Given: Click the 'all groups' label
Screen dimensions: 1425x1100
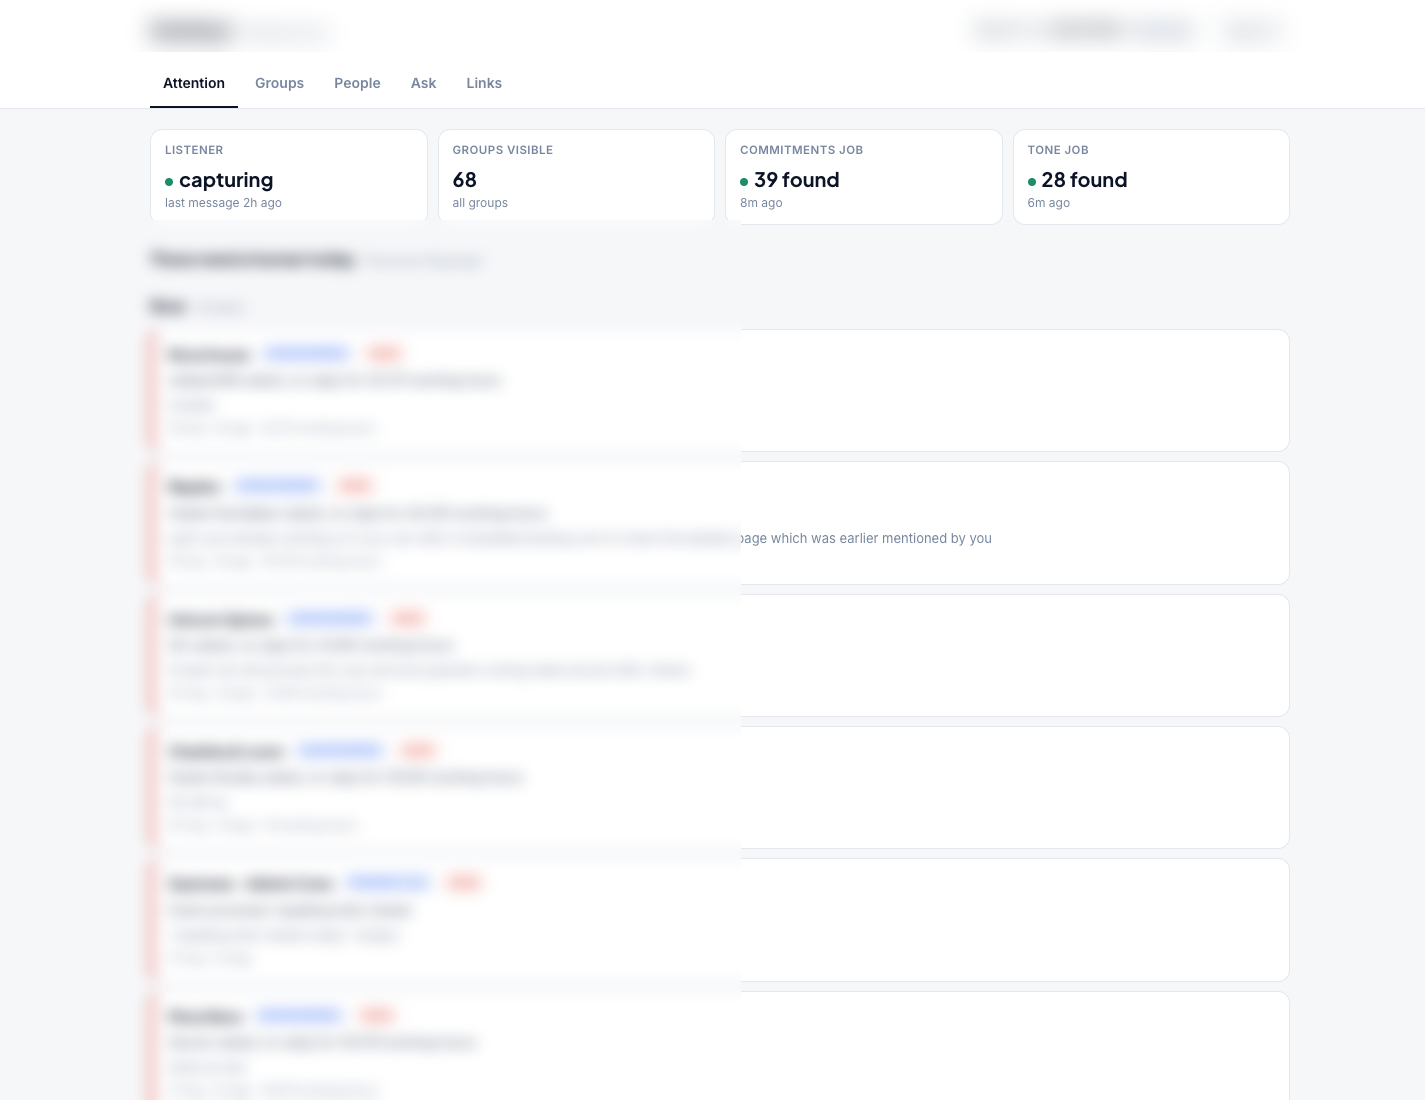Looking at the screenshot, I should point(480,203).
